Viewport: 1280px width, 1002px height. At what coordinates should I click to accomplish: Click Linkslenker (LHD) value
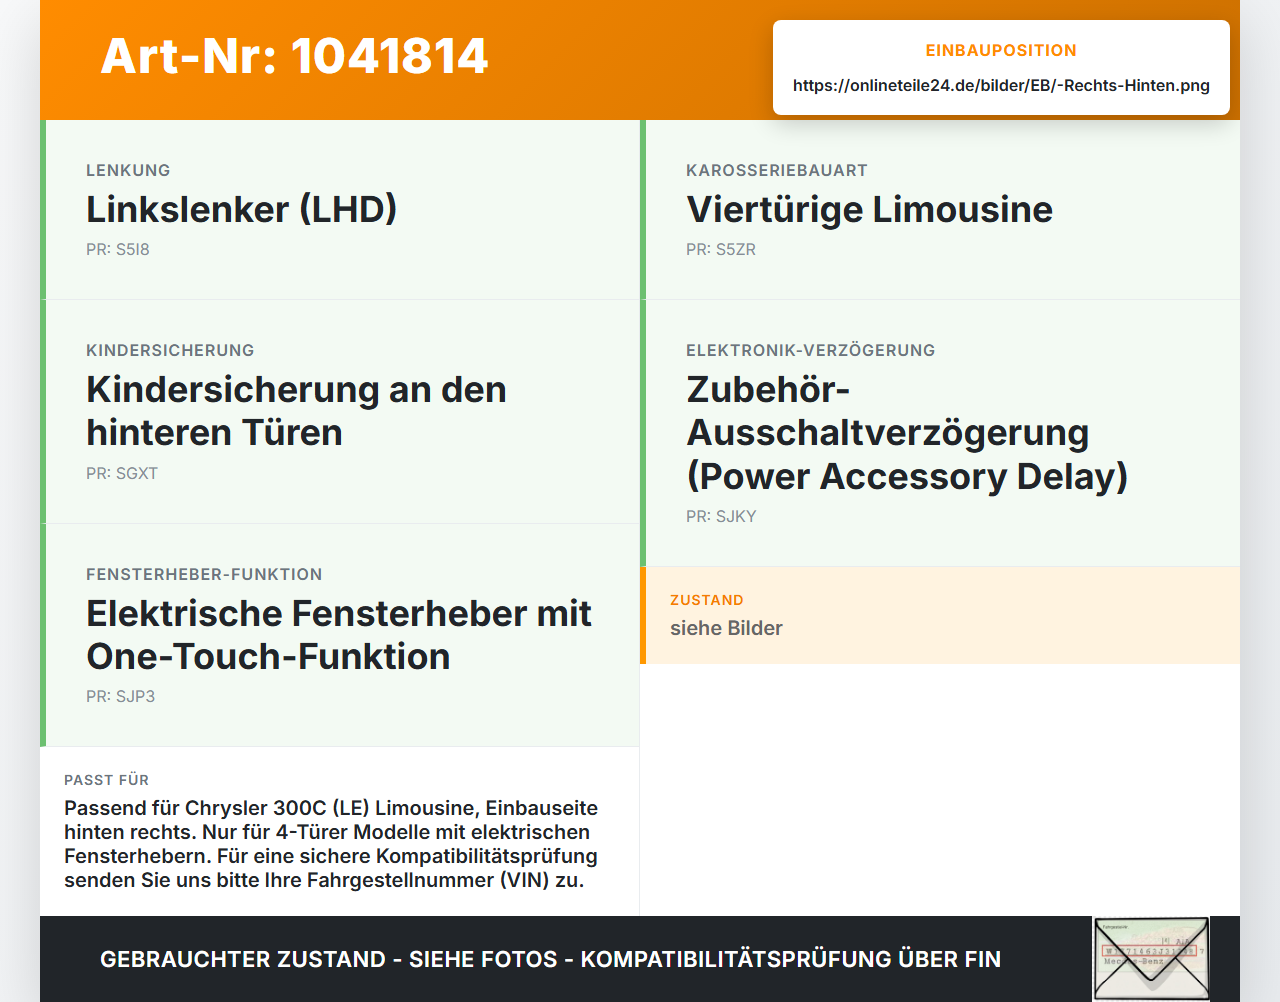[241, 209]
